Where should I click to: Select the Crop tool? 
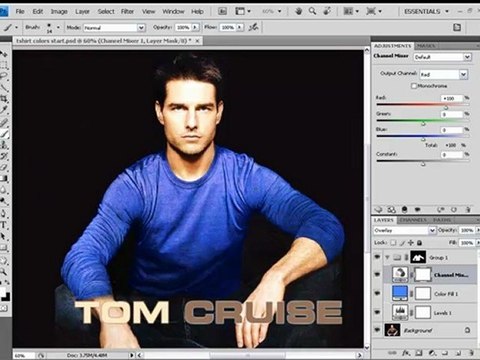pyautogui.click(x=4, y=98)
